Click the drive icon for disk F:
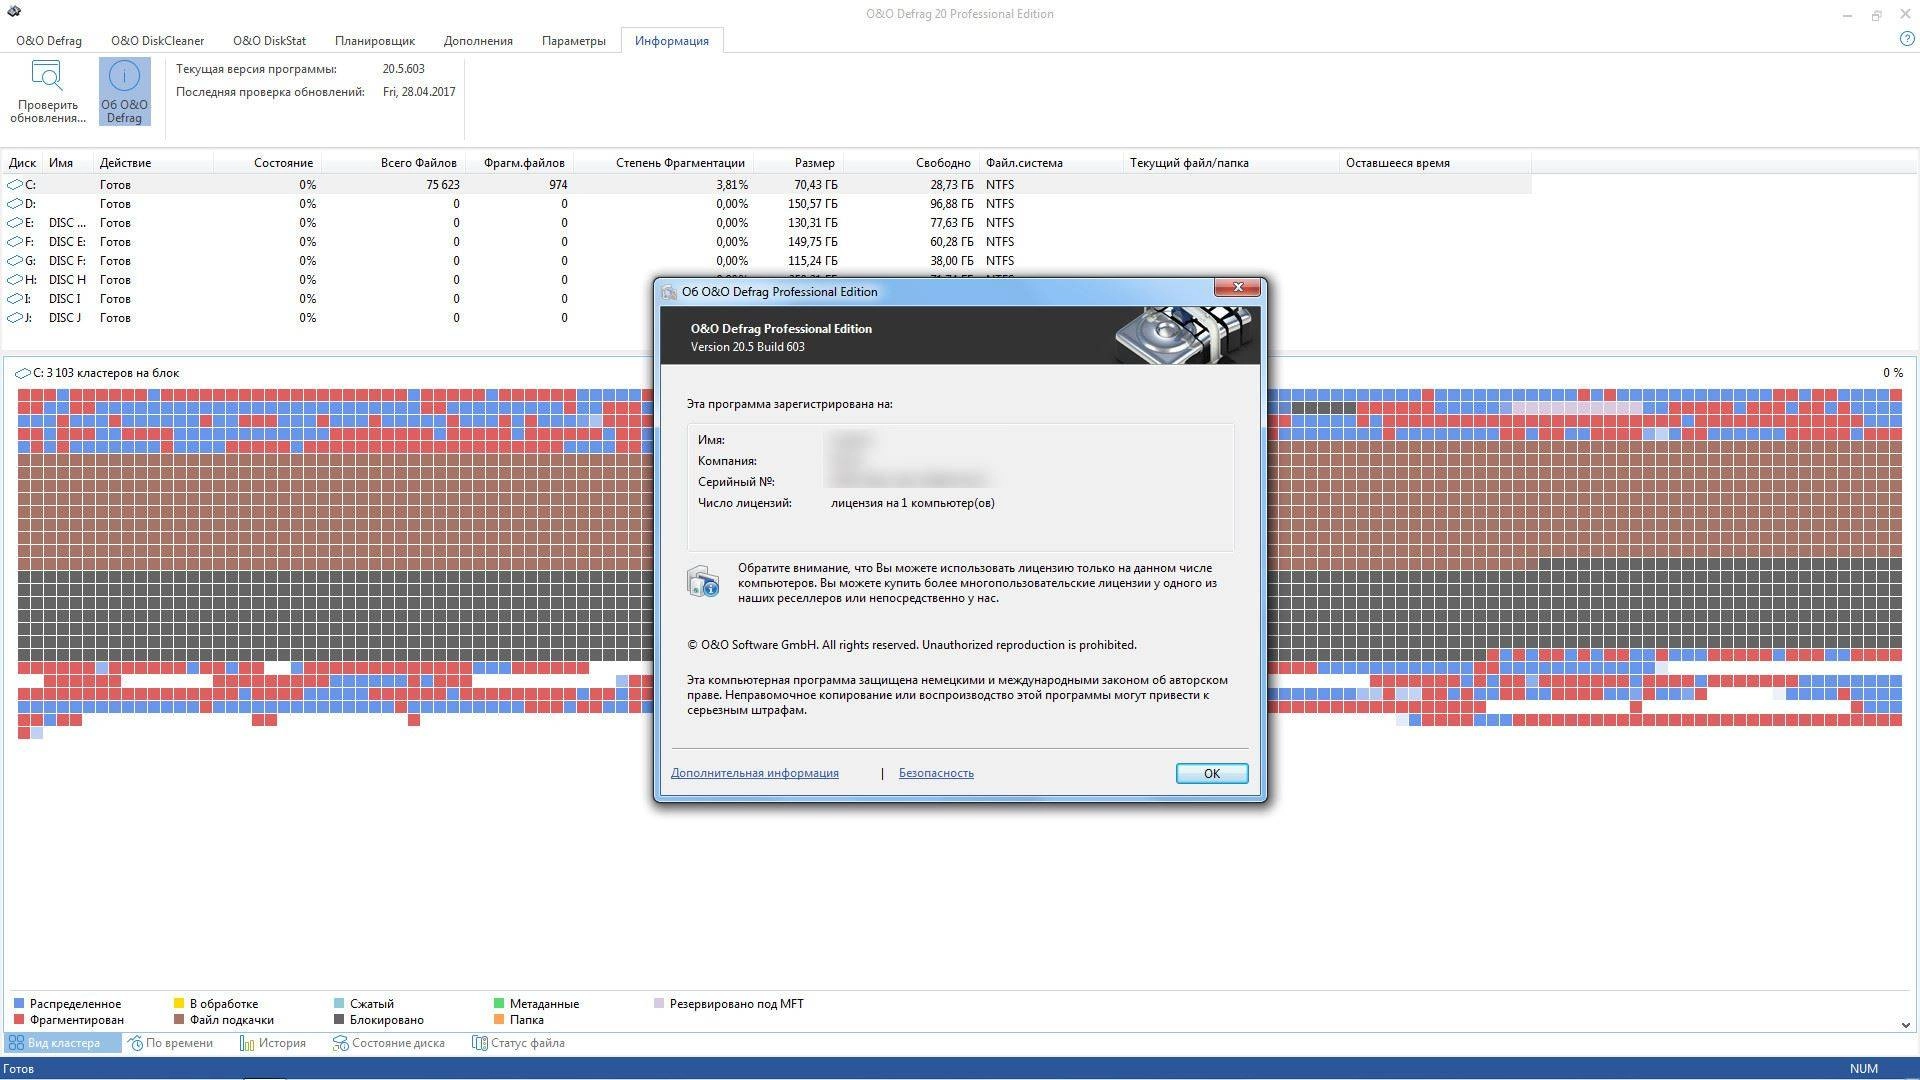1920x1080 pixels. (x=15, y=242)
